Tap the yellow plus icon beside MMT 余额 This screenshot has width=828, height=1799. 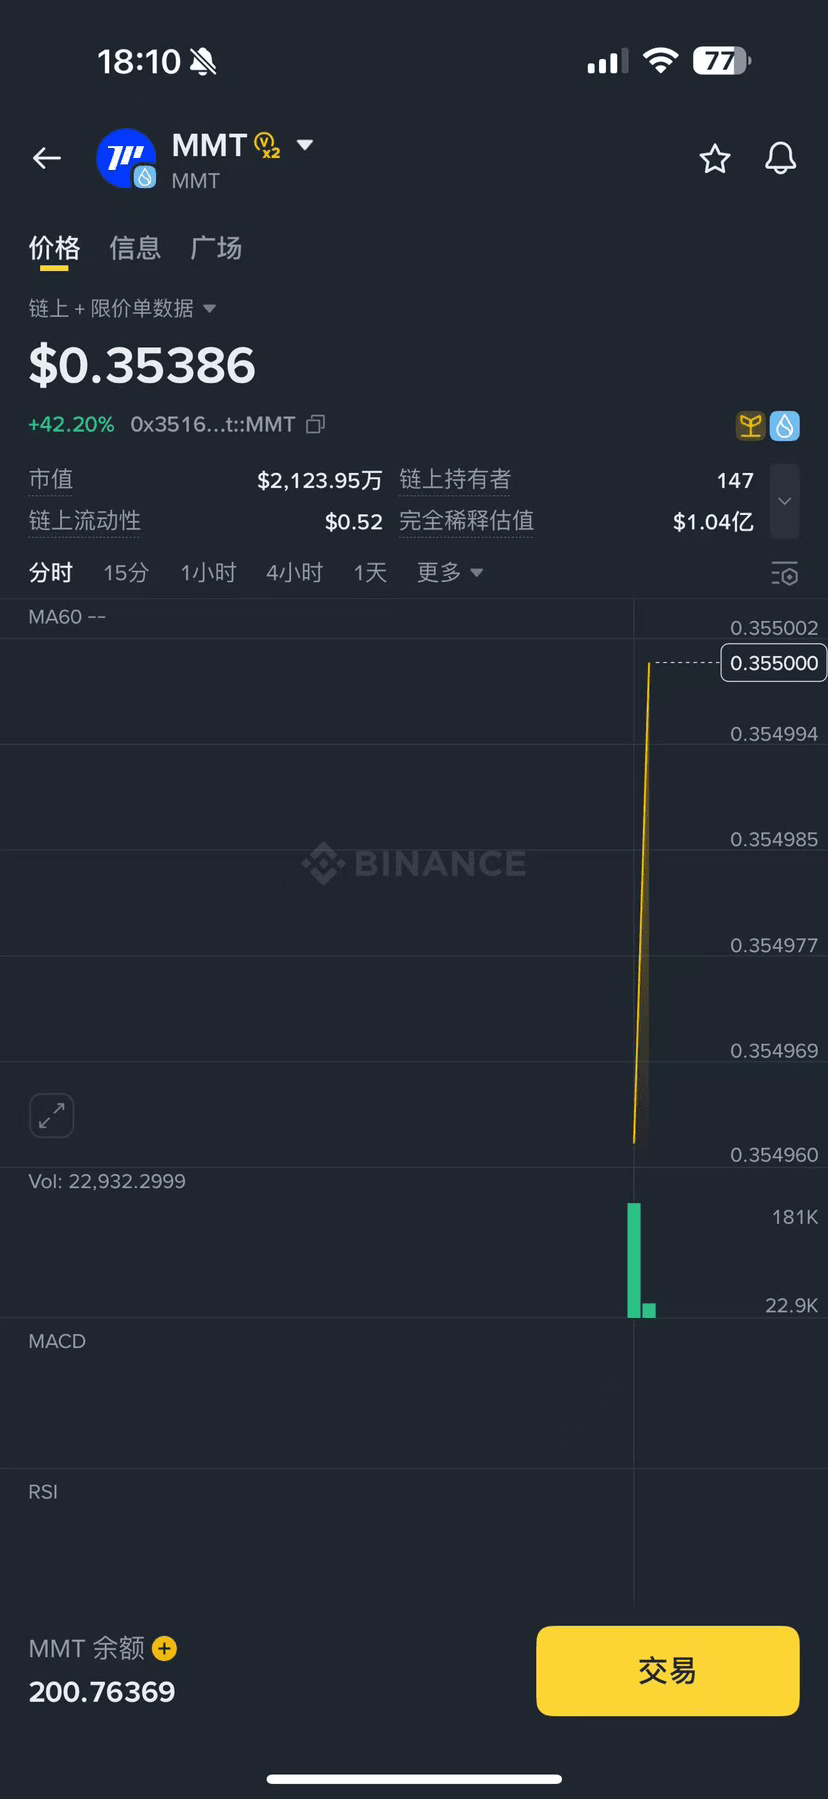tap(165, 1648)
